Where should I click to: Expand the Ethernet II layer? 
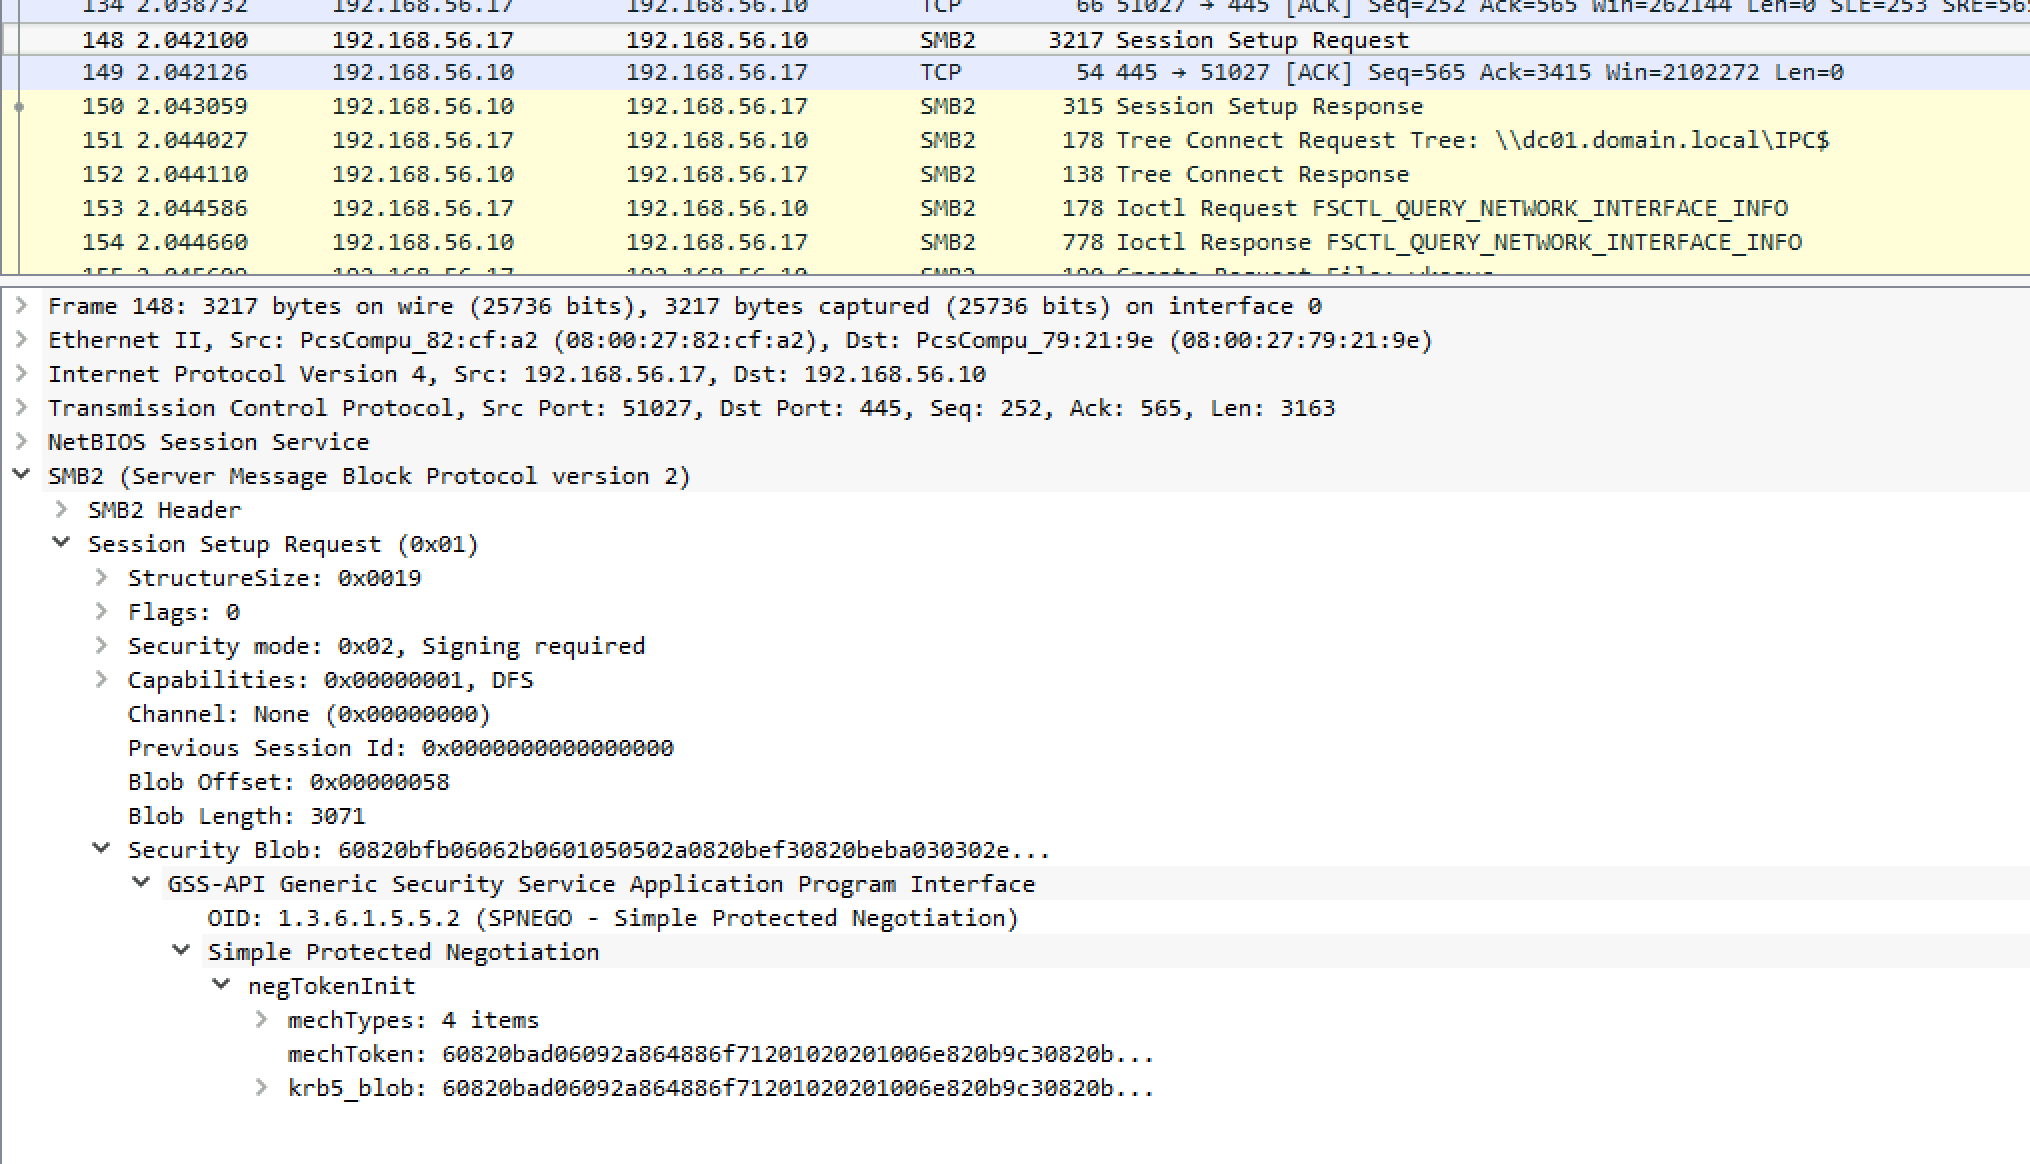[x=20, y=340]
